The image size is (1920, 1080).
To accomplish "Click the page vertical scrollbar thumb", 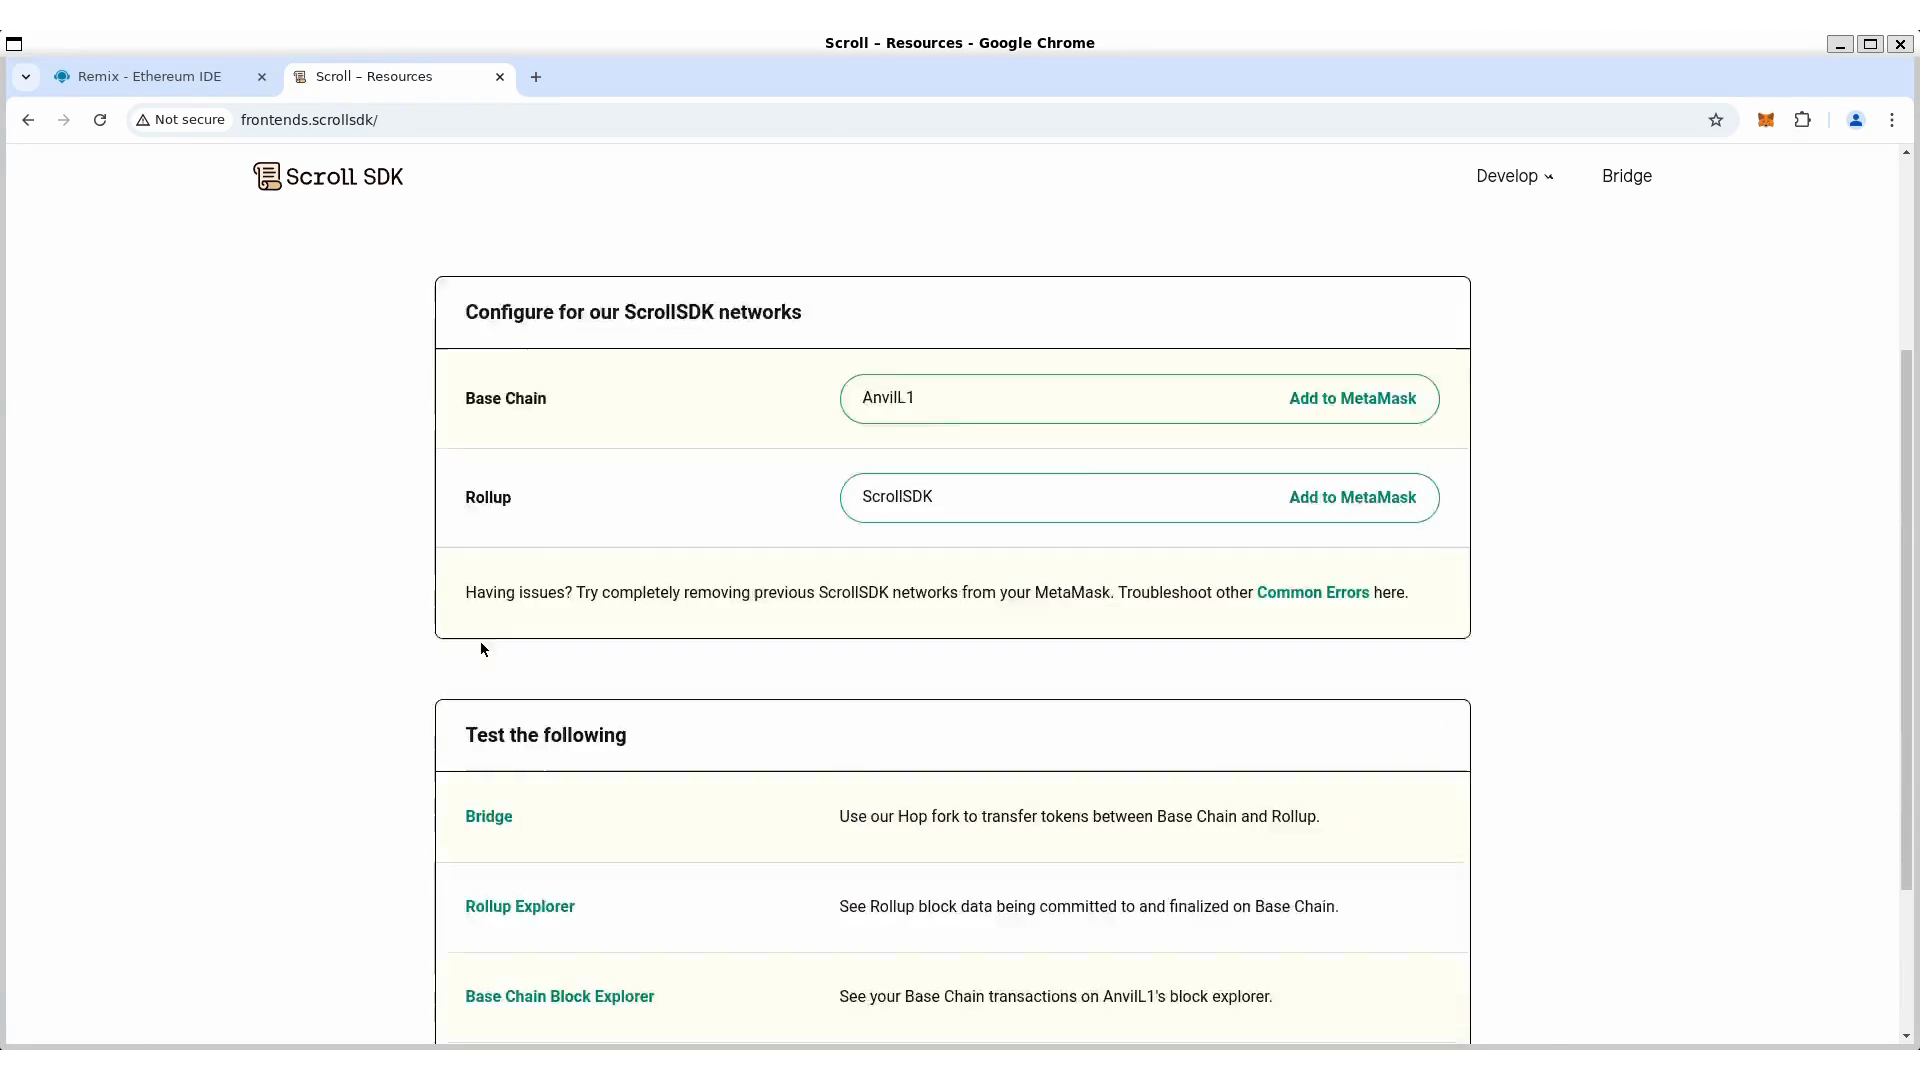I will 1906,620.
